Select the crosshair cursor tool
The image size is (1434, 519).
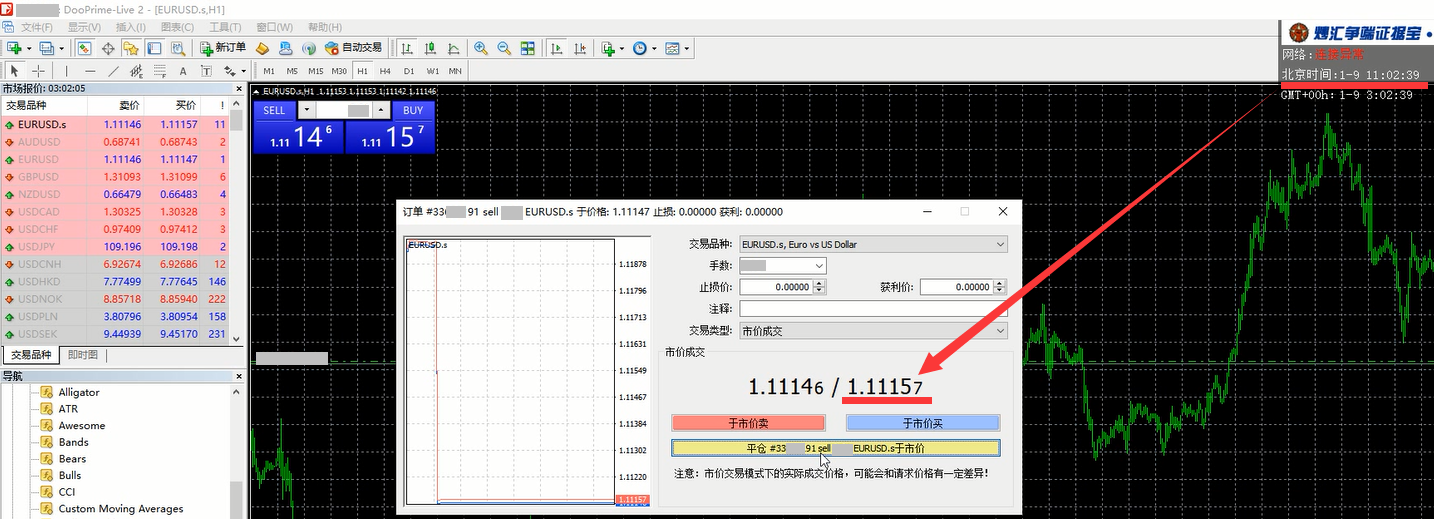click(x=39, y=71)
